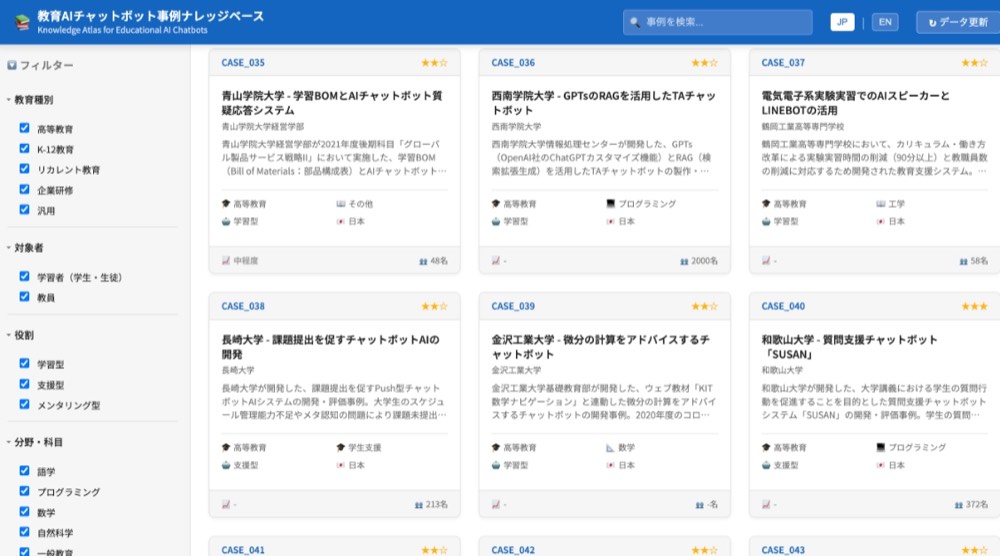This screenshot has height=556, width=1000.
Task: Click graduation cap icon on CASE_035
Action: coord(226,203)
